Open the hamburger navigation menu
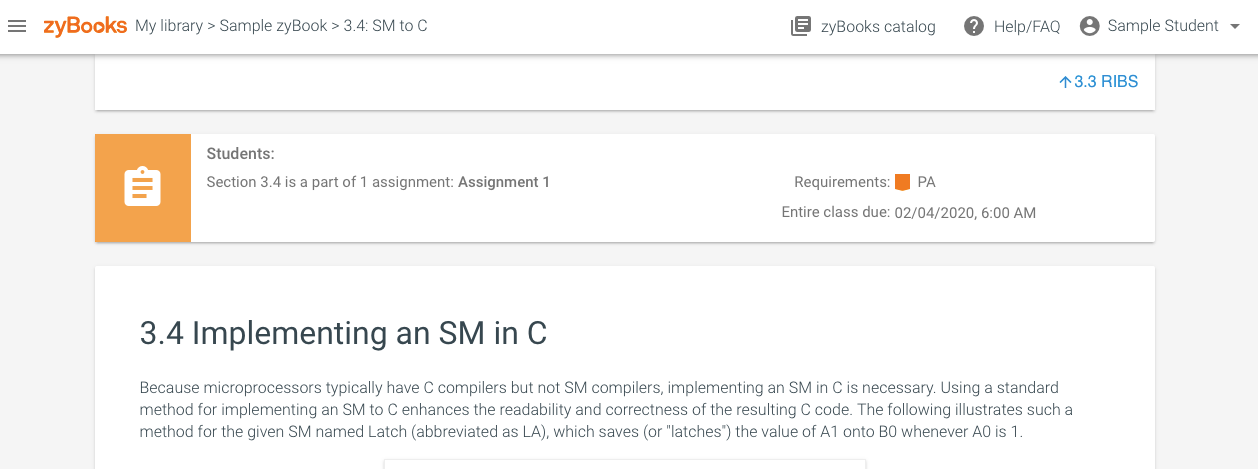1258x469 pixels. coord(17,26)
